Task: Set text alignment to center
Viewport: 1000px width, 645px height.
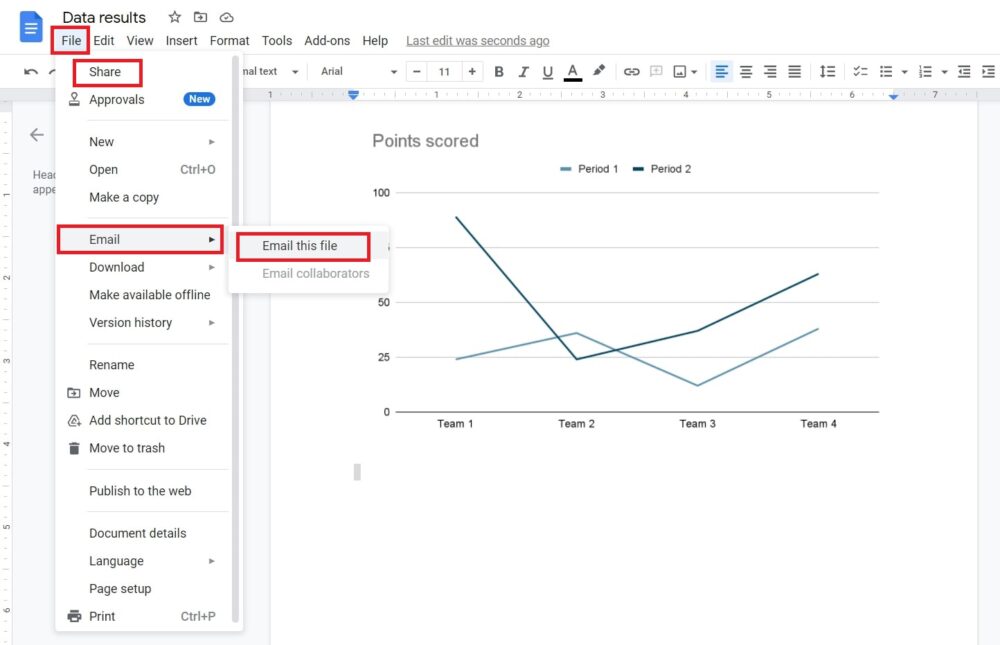Action: [x=745, y=71]
